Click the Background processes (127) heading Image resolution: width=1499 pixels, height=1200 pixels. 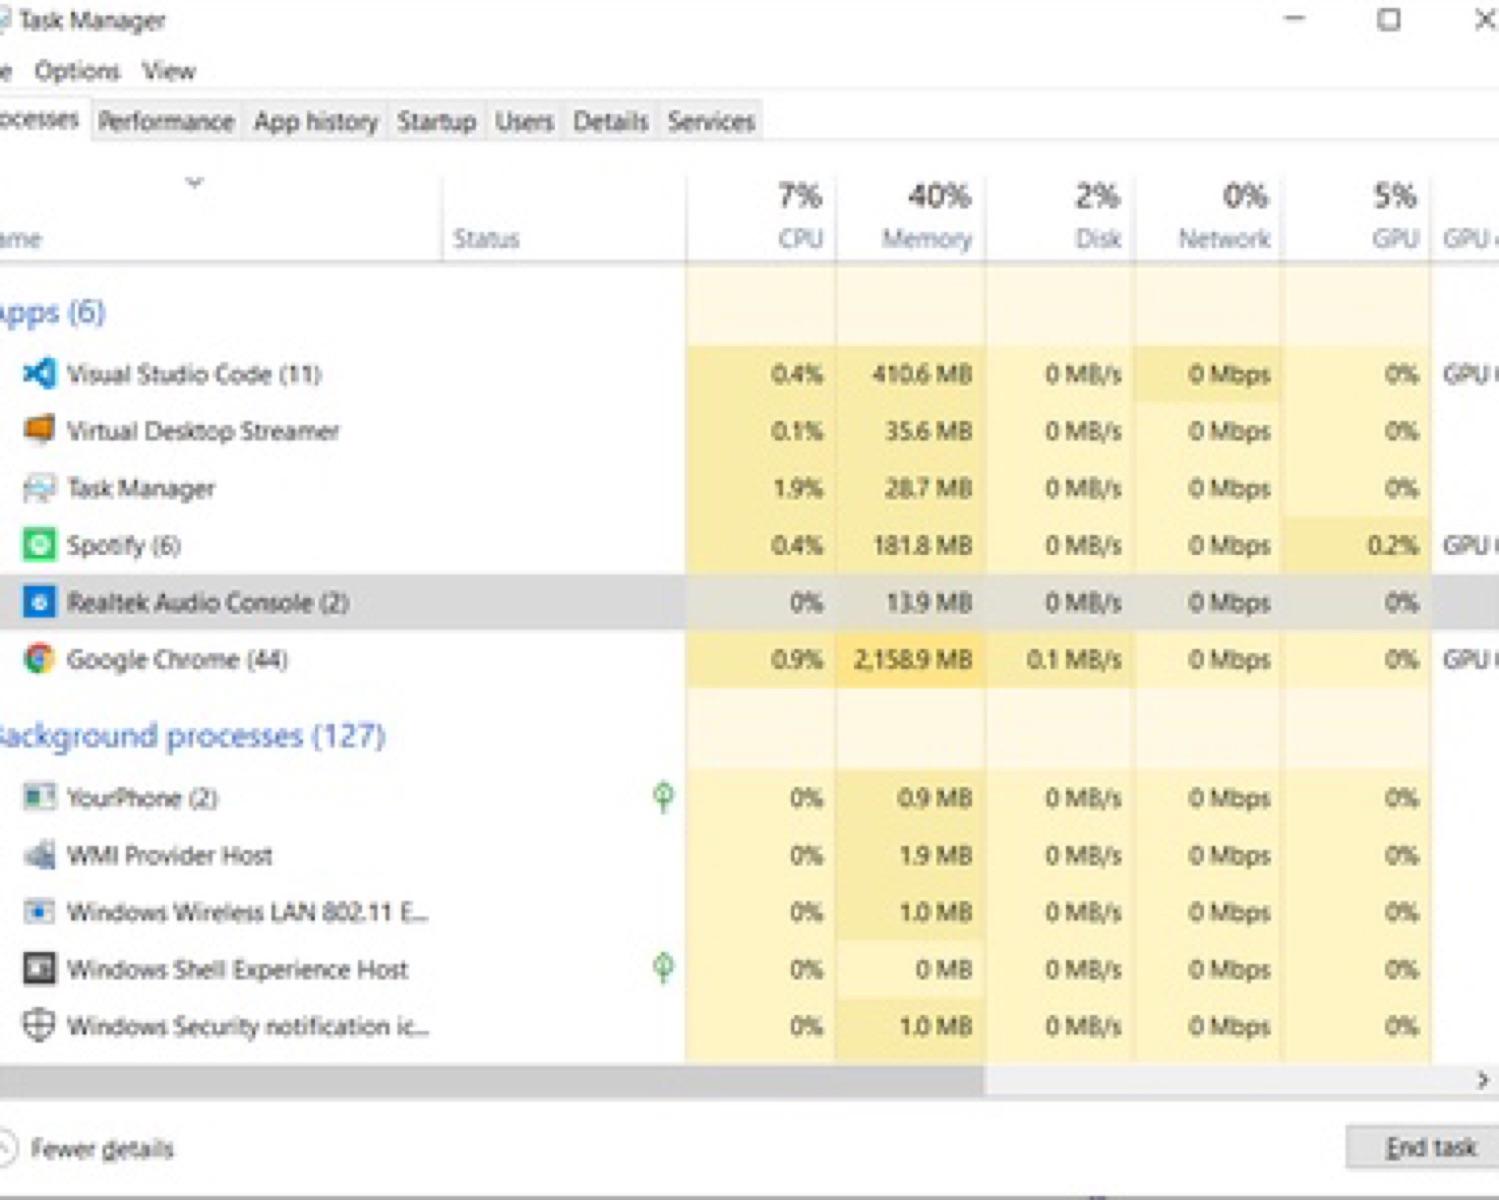191,736
